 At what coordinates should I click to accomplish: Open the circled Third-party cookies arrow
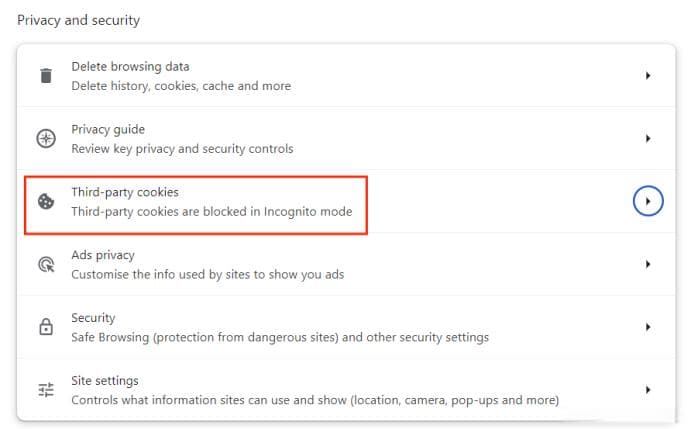coord(647,201)
